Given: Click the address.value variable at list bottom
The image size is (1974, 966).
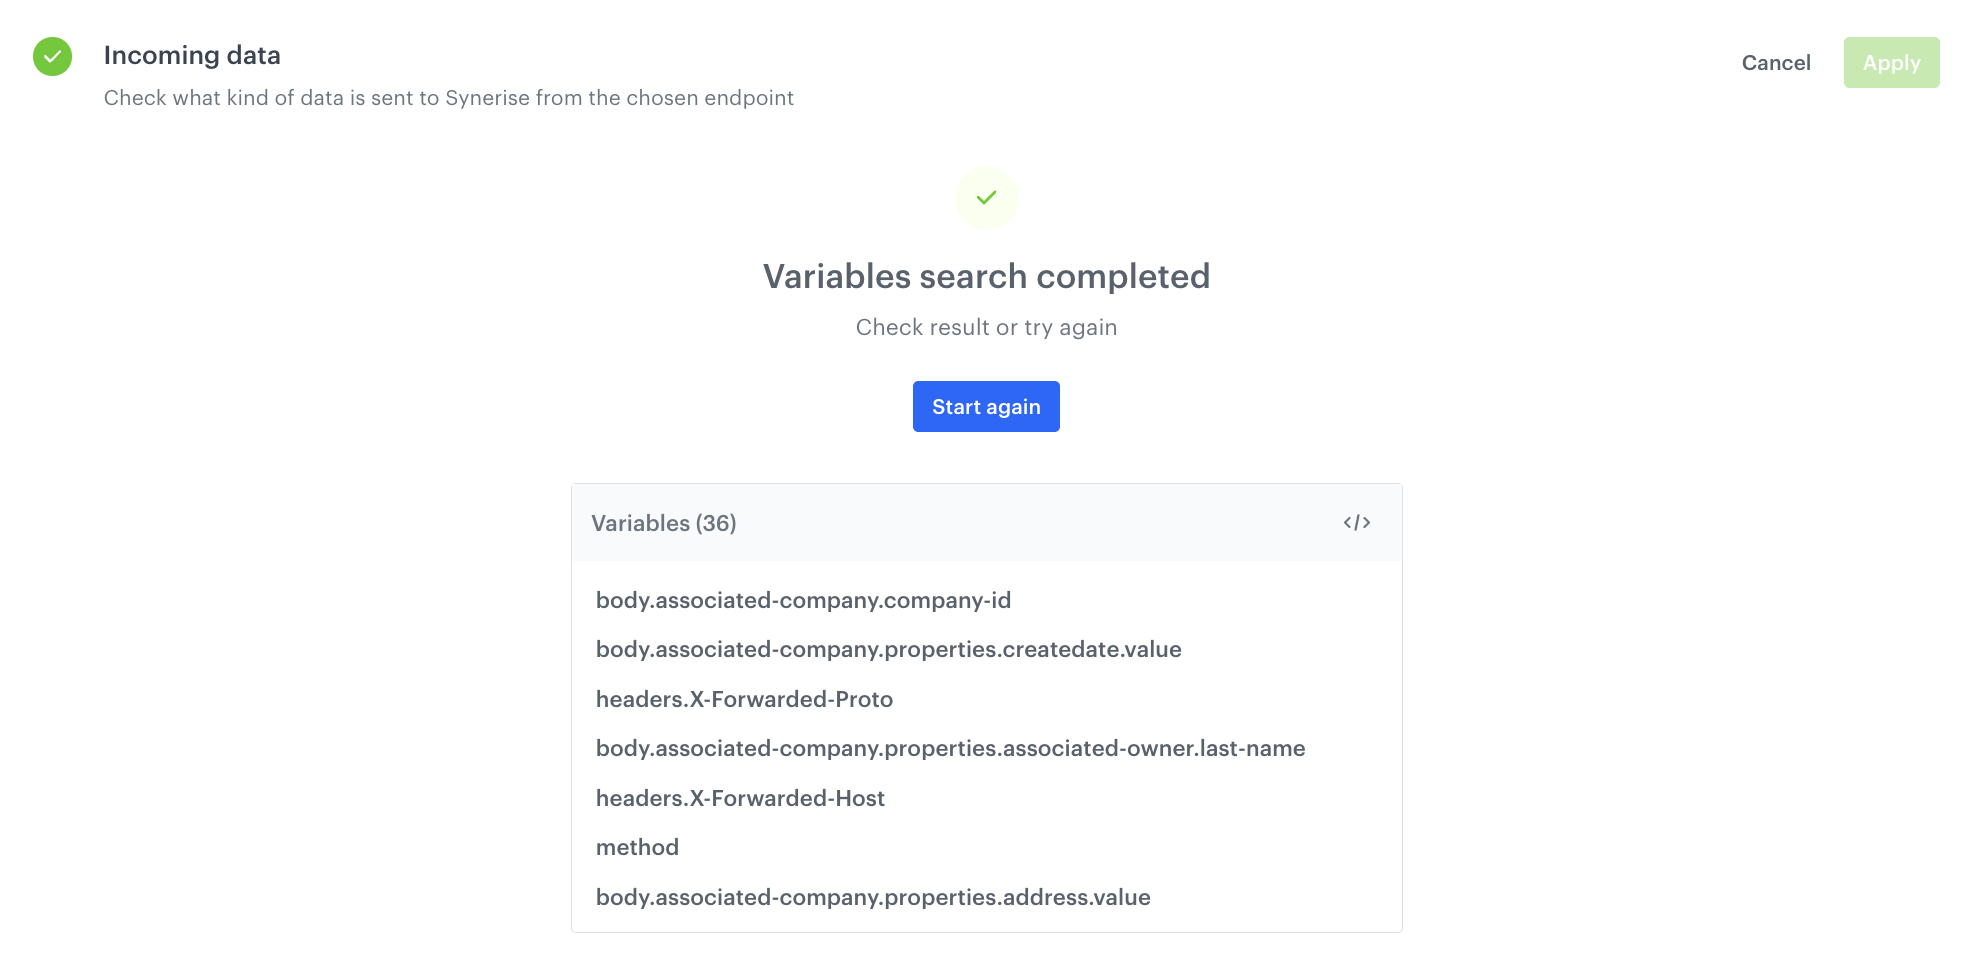Looking at the screenshot, I should (x=873, y=897).
